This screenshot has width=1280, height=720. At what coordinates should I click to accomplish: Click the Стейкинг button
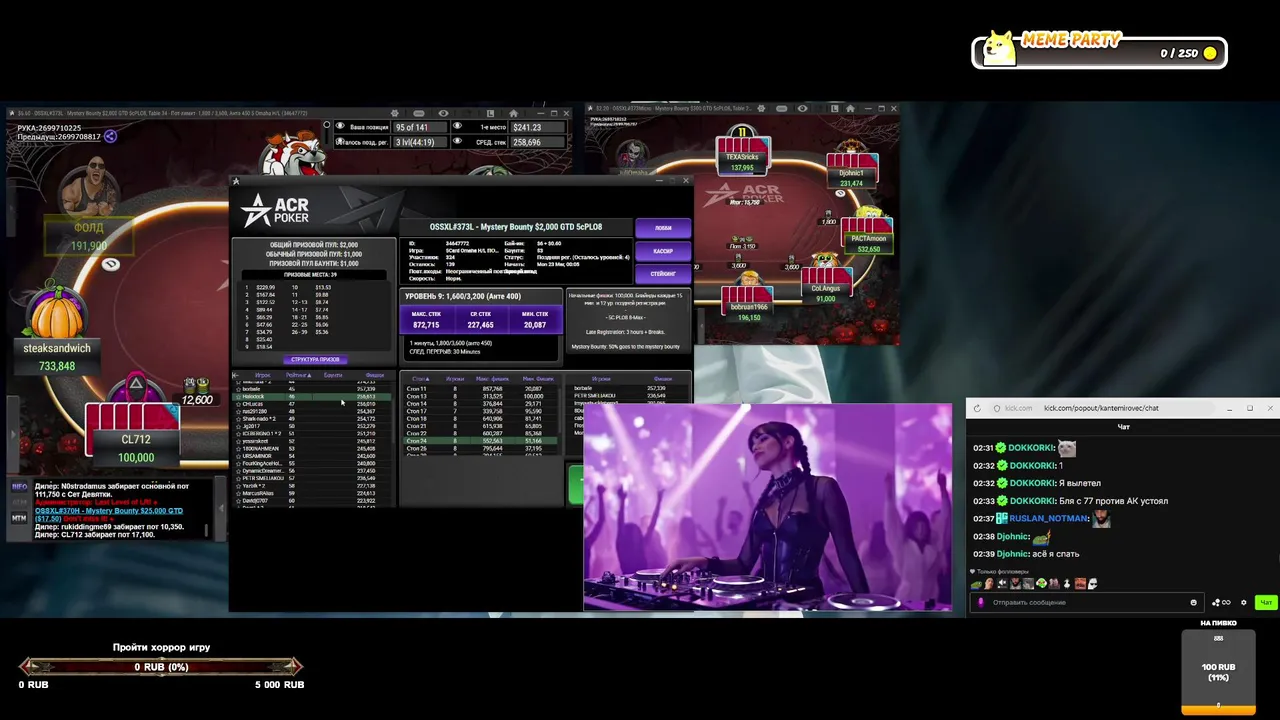point(663,274)
